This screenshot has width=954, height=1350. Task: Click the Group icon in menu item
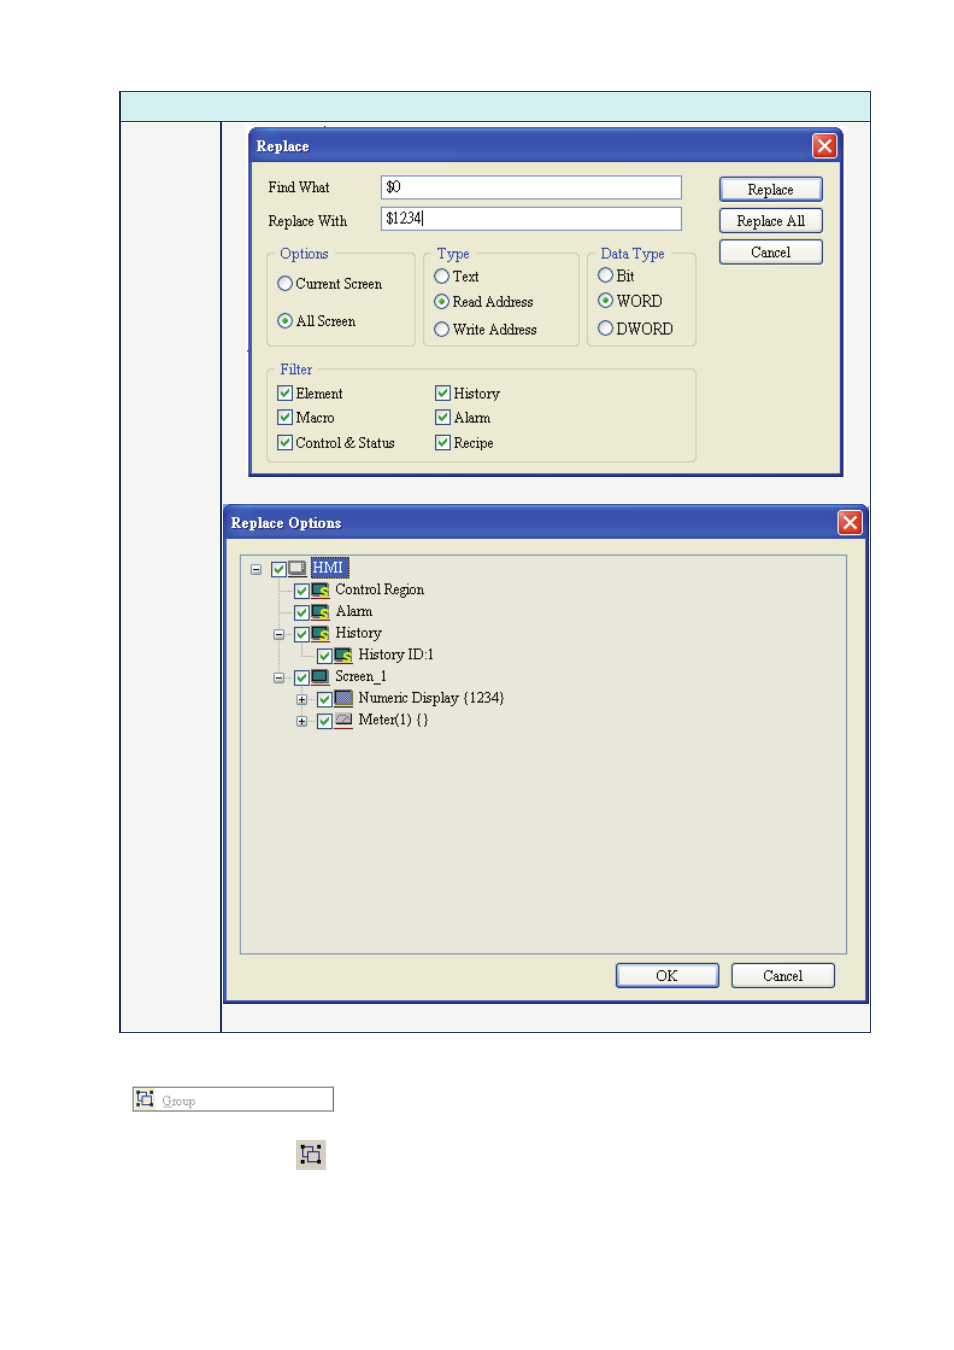pyautogui.click(x=145, y=1099)
